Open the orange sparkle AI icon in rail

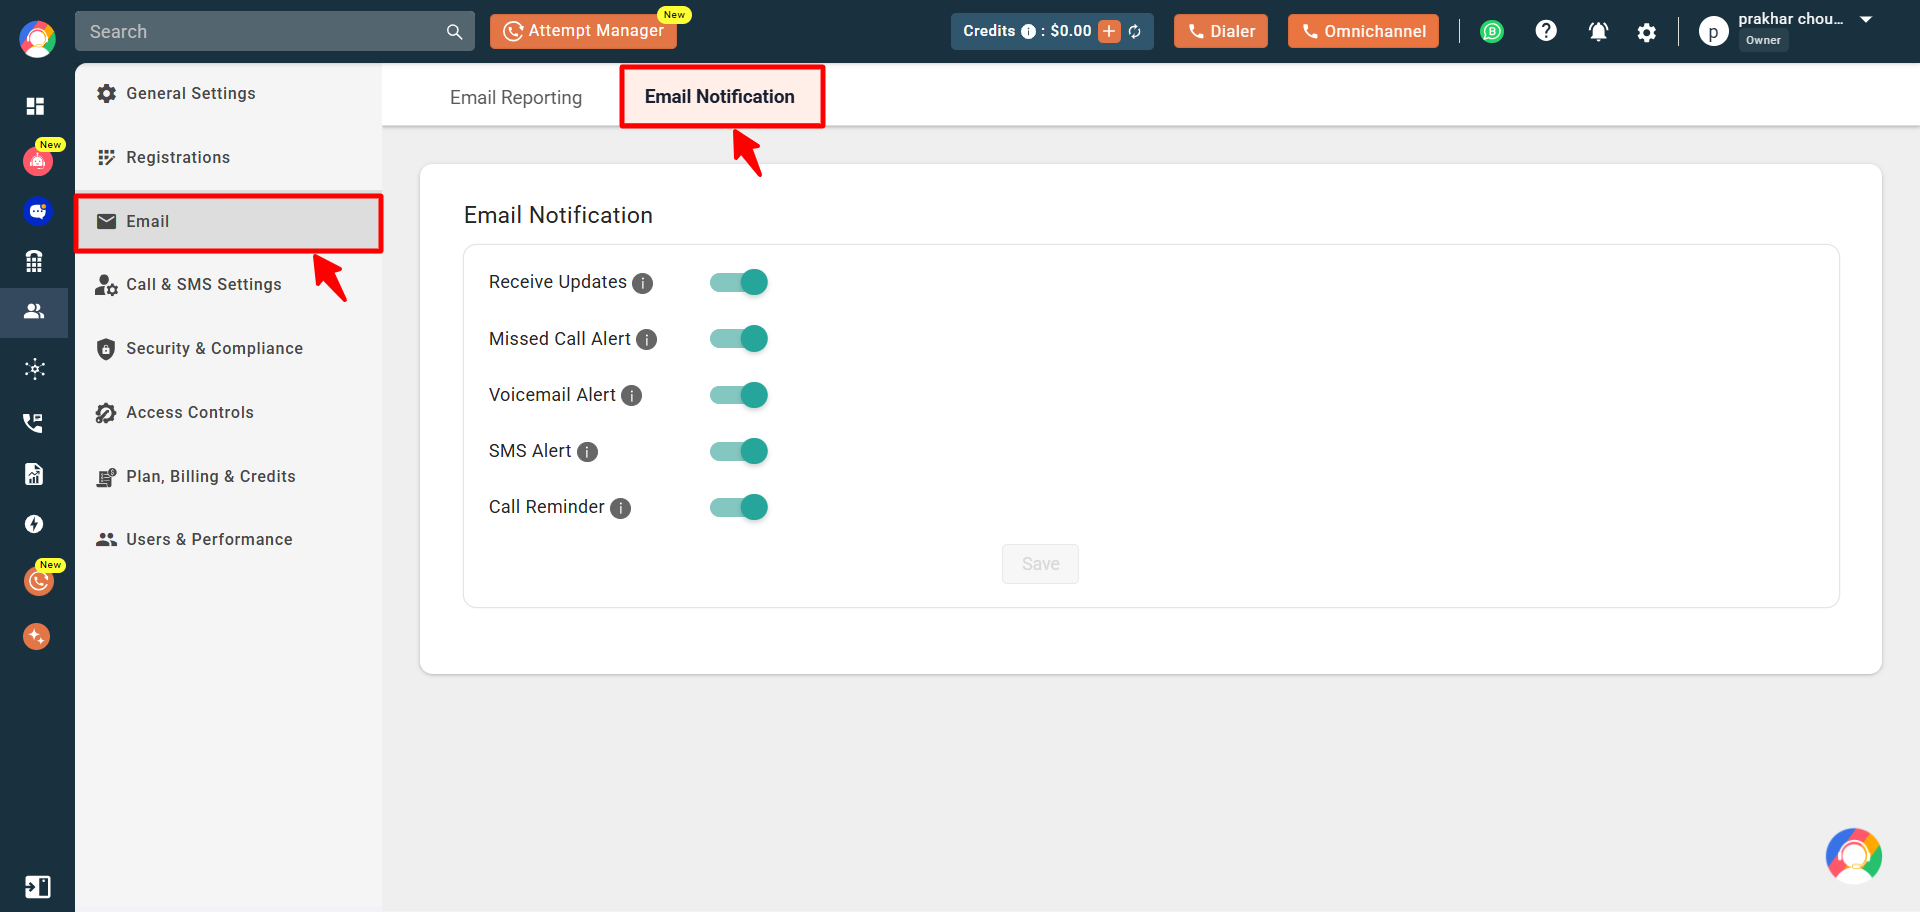[x=37, y=636]
